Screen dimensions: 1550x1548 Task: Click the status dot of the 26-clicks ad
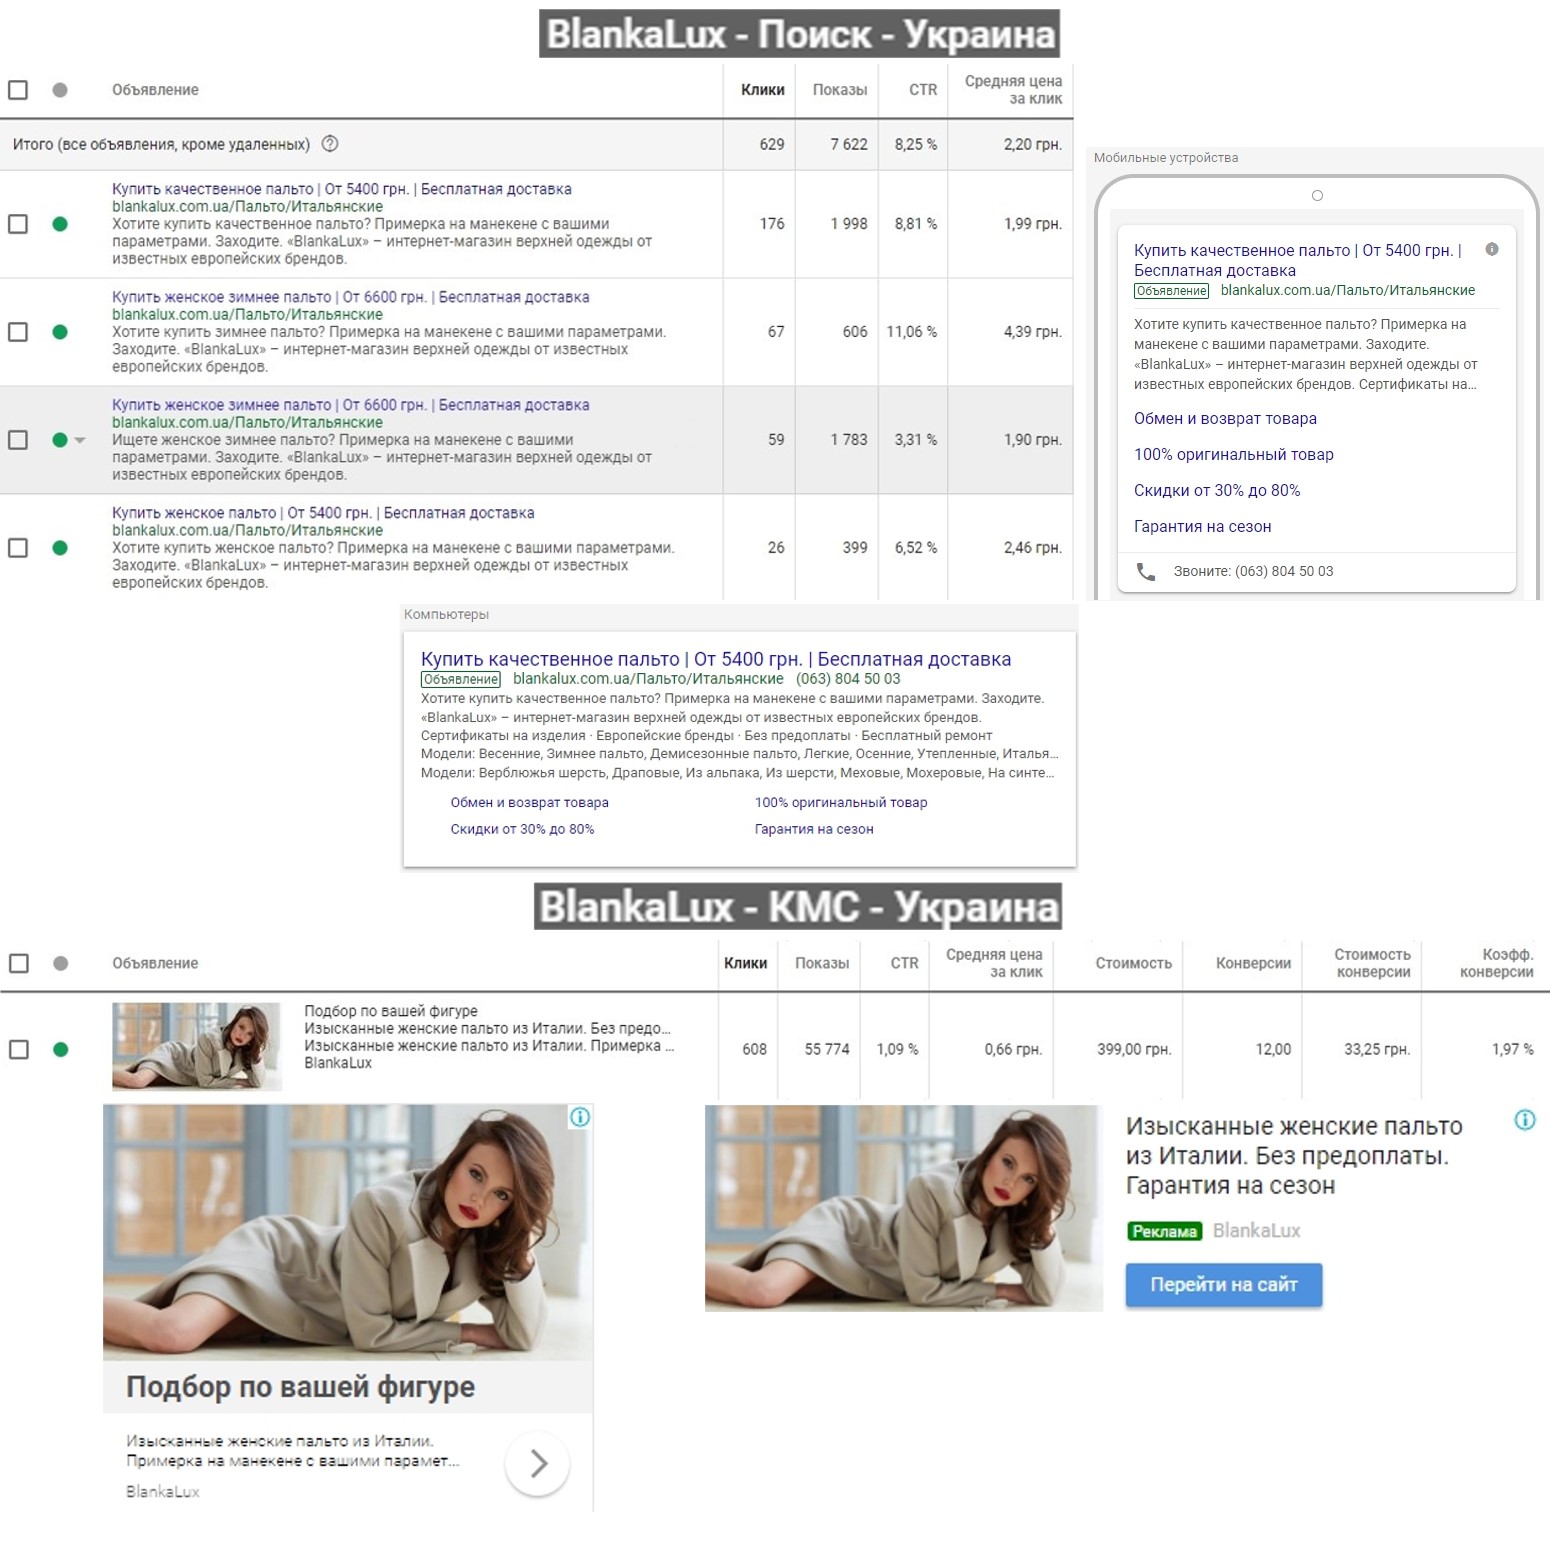60,548
